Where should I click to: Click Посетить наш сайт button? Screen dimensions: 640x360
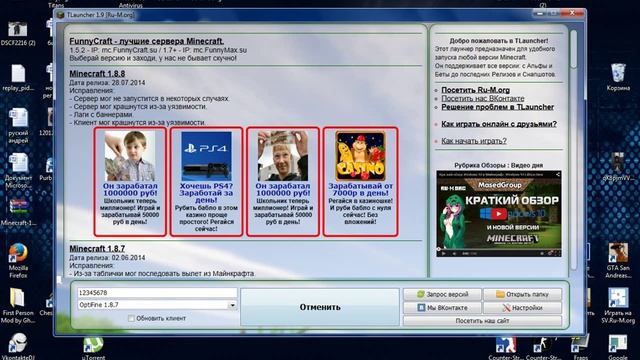[x=482, y=321]
